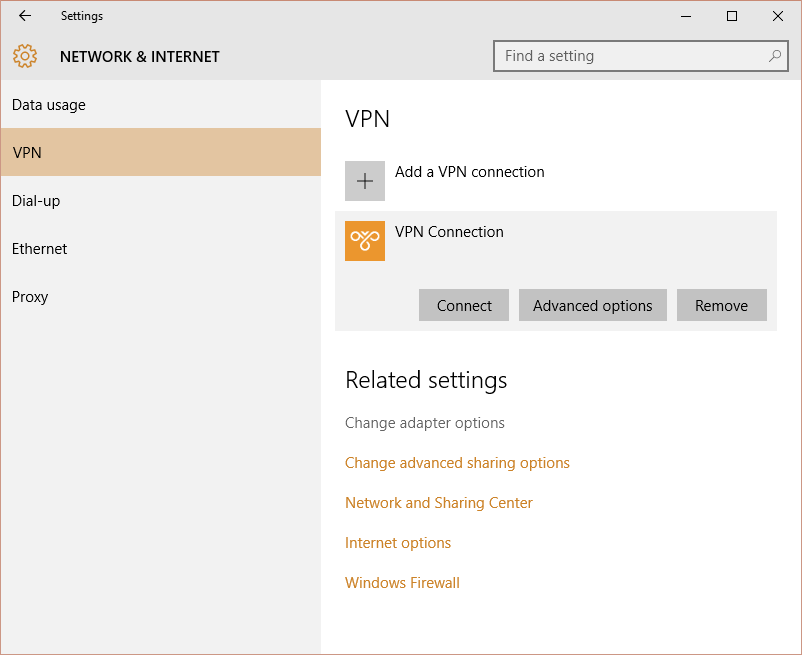Click the VPN Connection profile icon
The height and width of the screenshot is (655, 802).
tap(365, 241)
